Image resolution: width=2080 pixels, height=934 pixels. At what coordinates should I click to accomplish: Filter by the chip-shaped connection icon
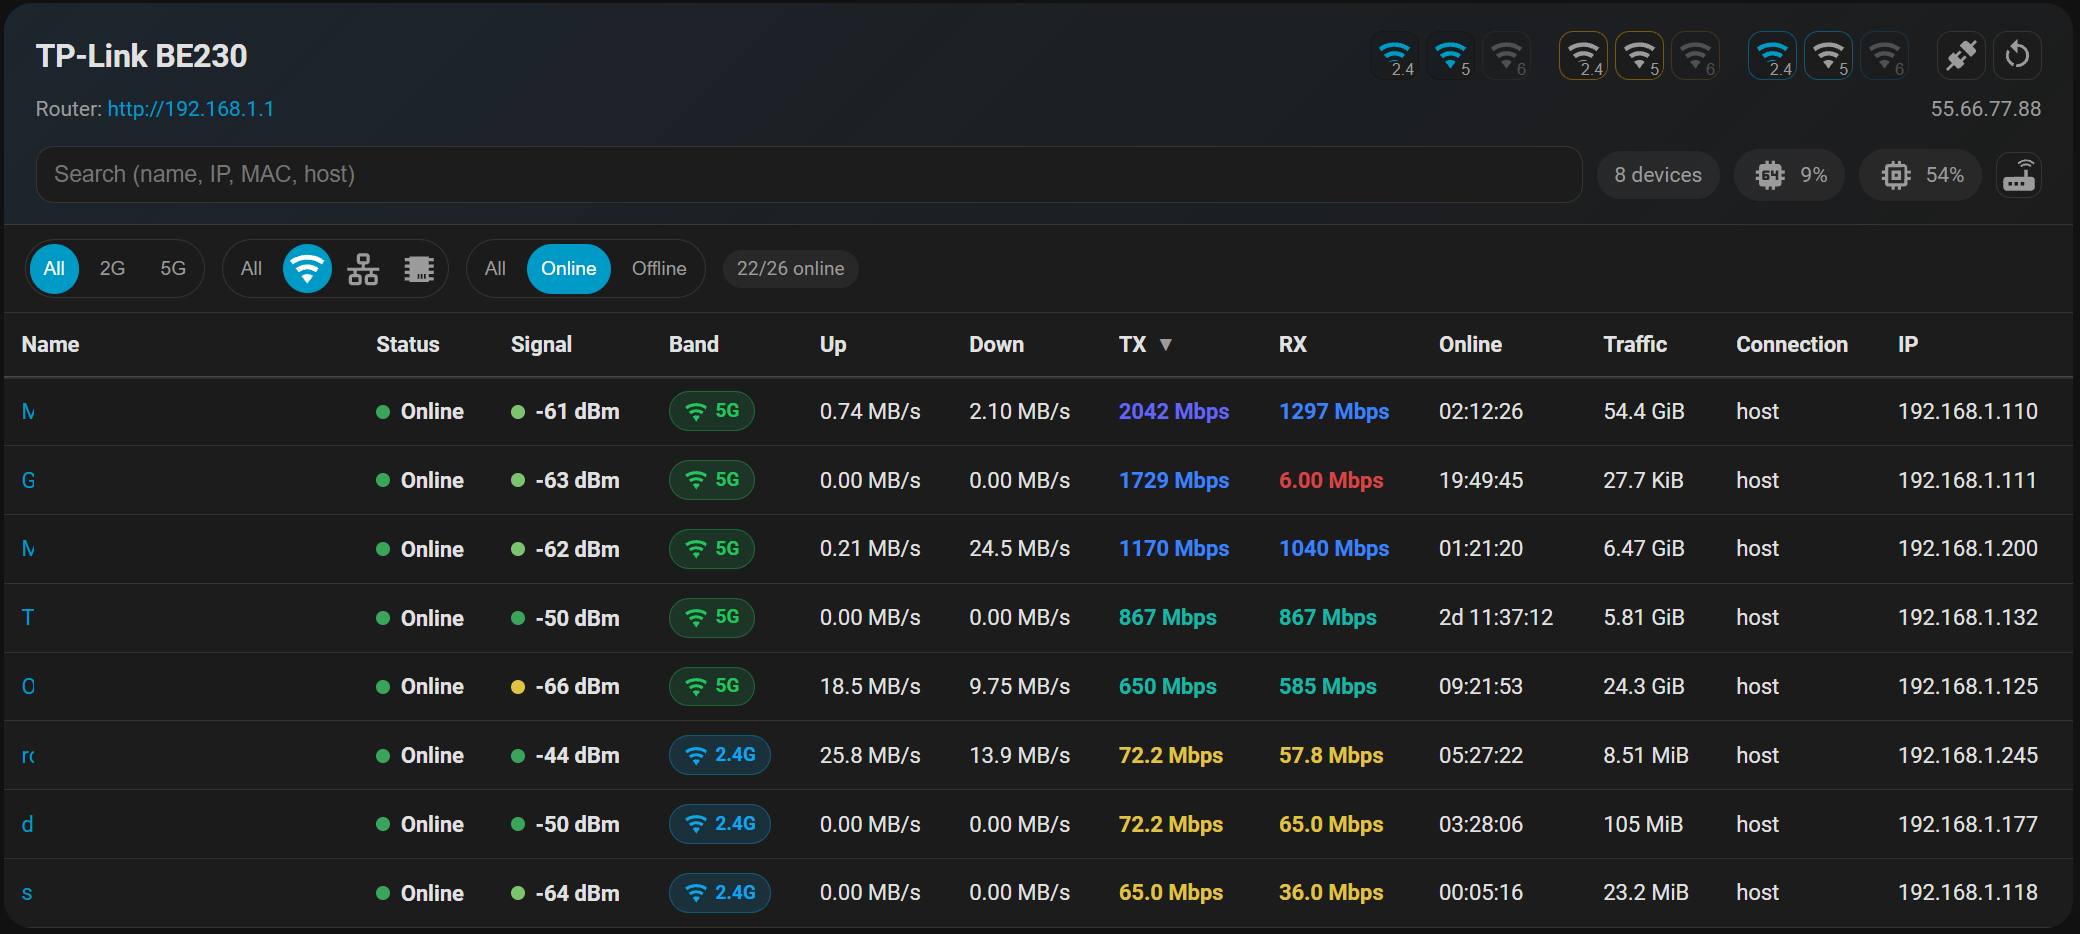click(419, 269)
